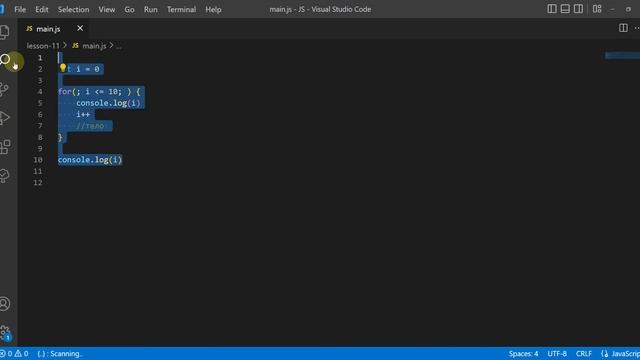Click the closing brace on line 8
Viewport: 640px width, 360px height.
point(60,137)
